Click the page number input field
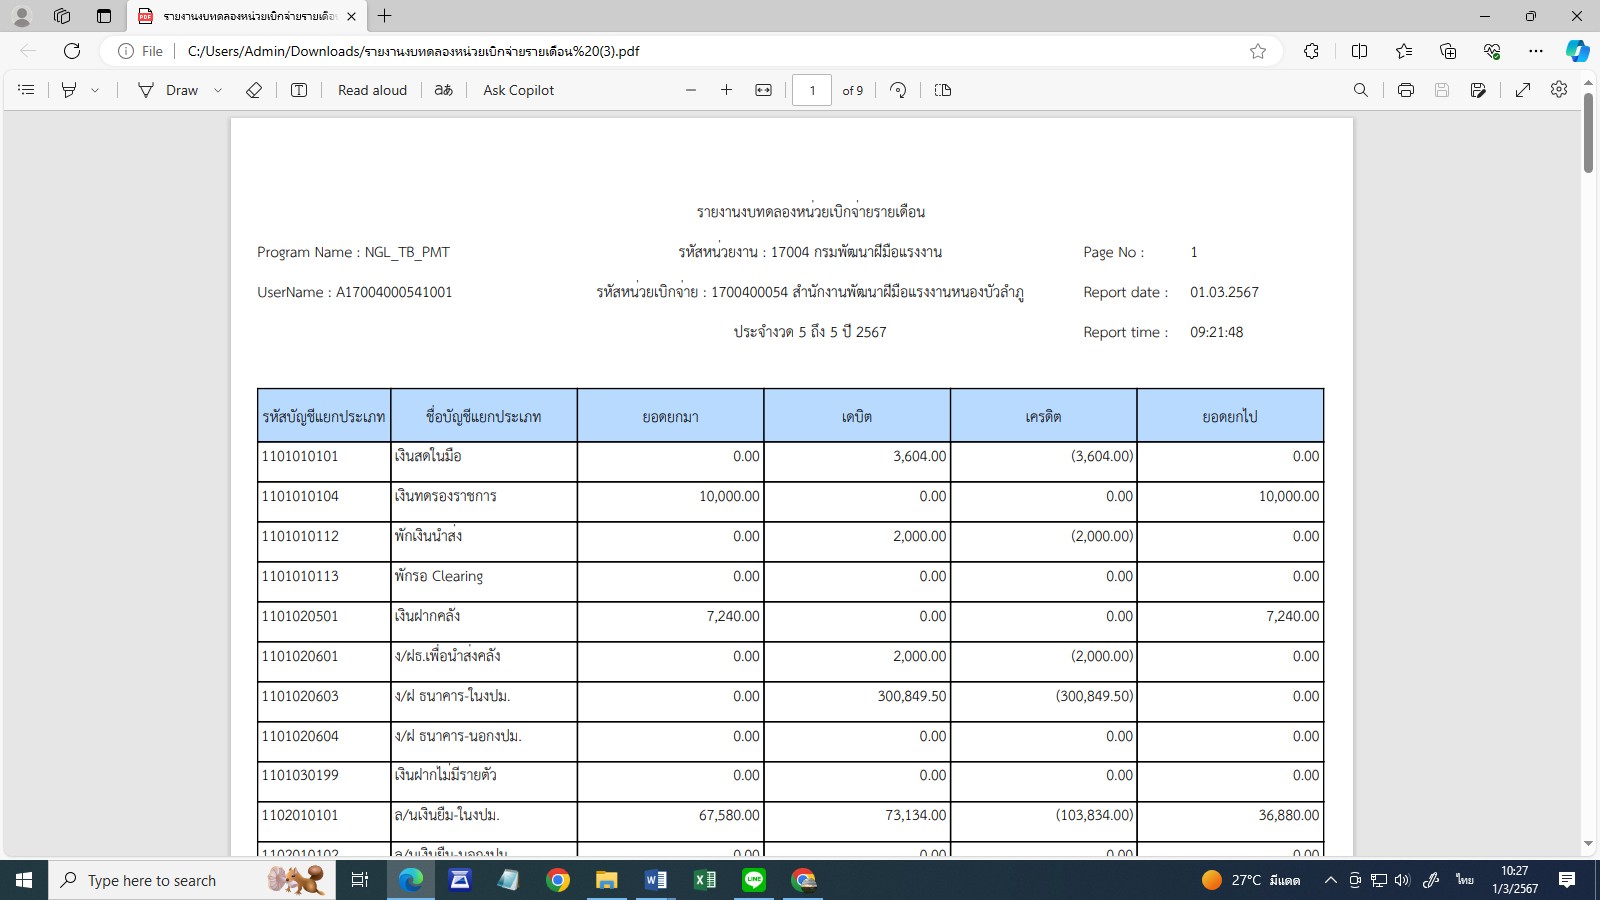1600x900 pixels. [x=812, y=90]
